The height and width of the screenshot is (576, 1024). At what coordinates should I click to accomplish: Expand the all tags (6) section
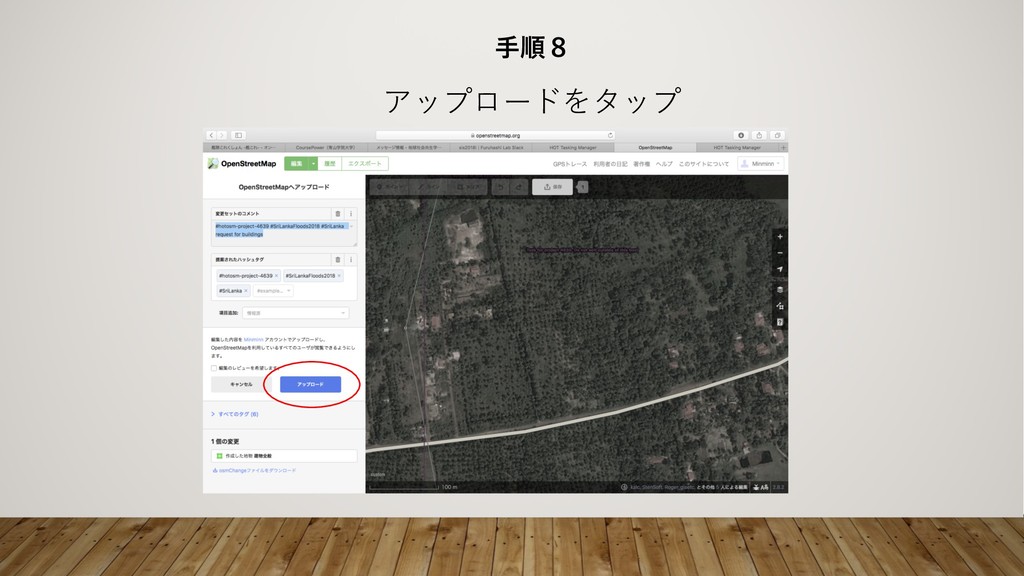click(x=235, y=414)
